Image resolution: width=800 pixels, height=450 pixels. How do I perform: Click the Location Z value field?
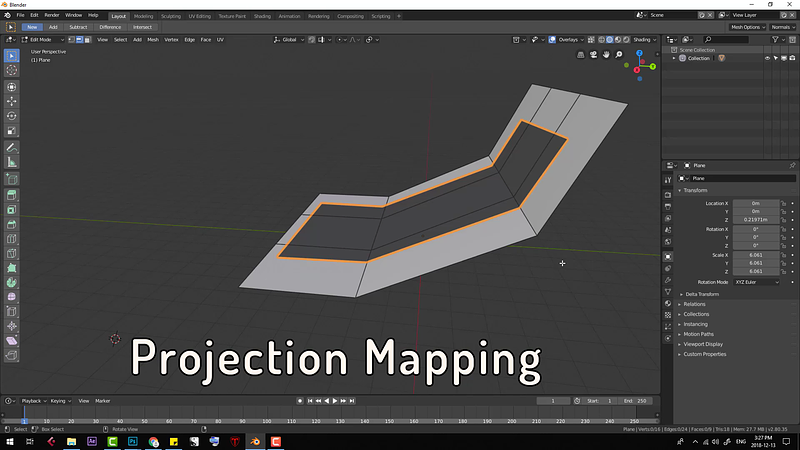point(756,220)
